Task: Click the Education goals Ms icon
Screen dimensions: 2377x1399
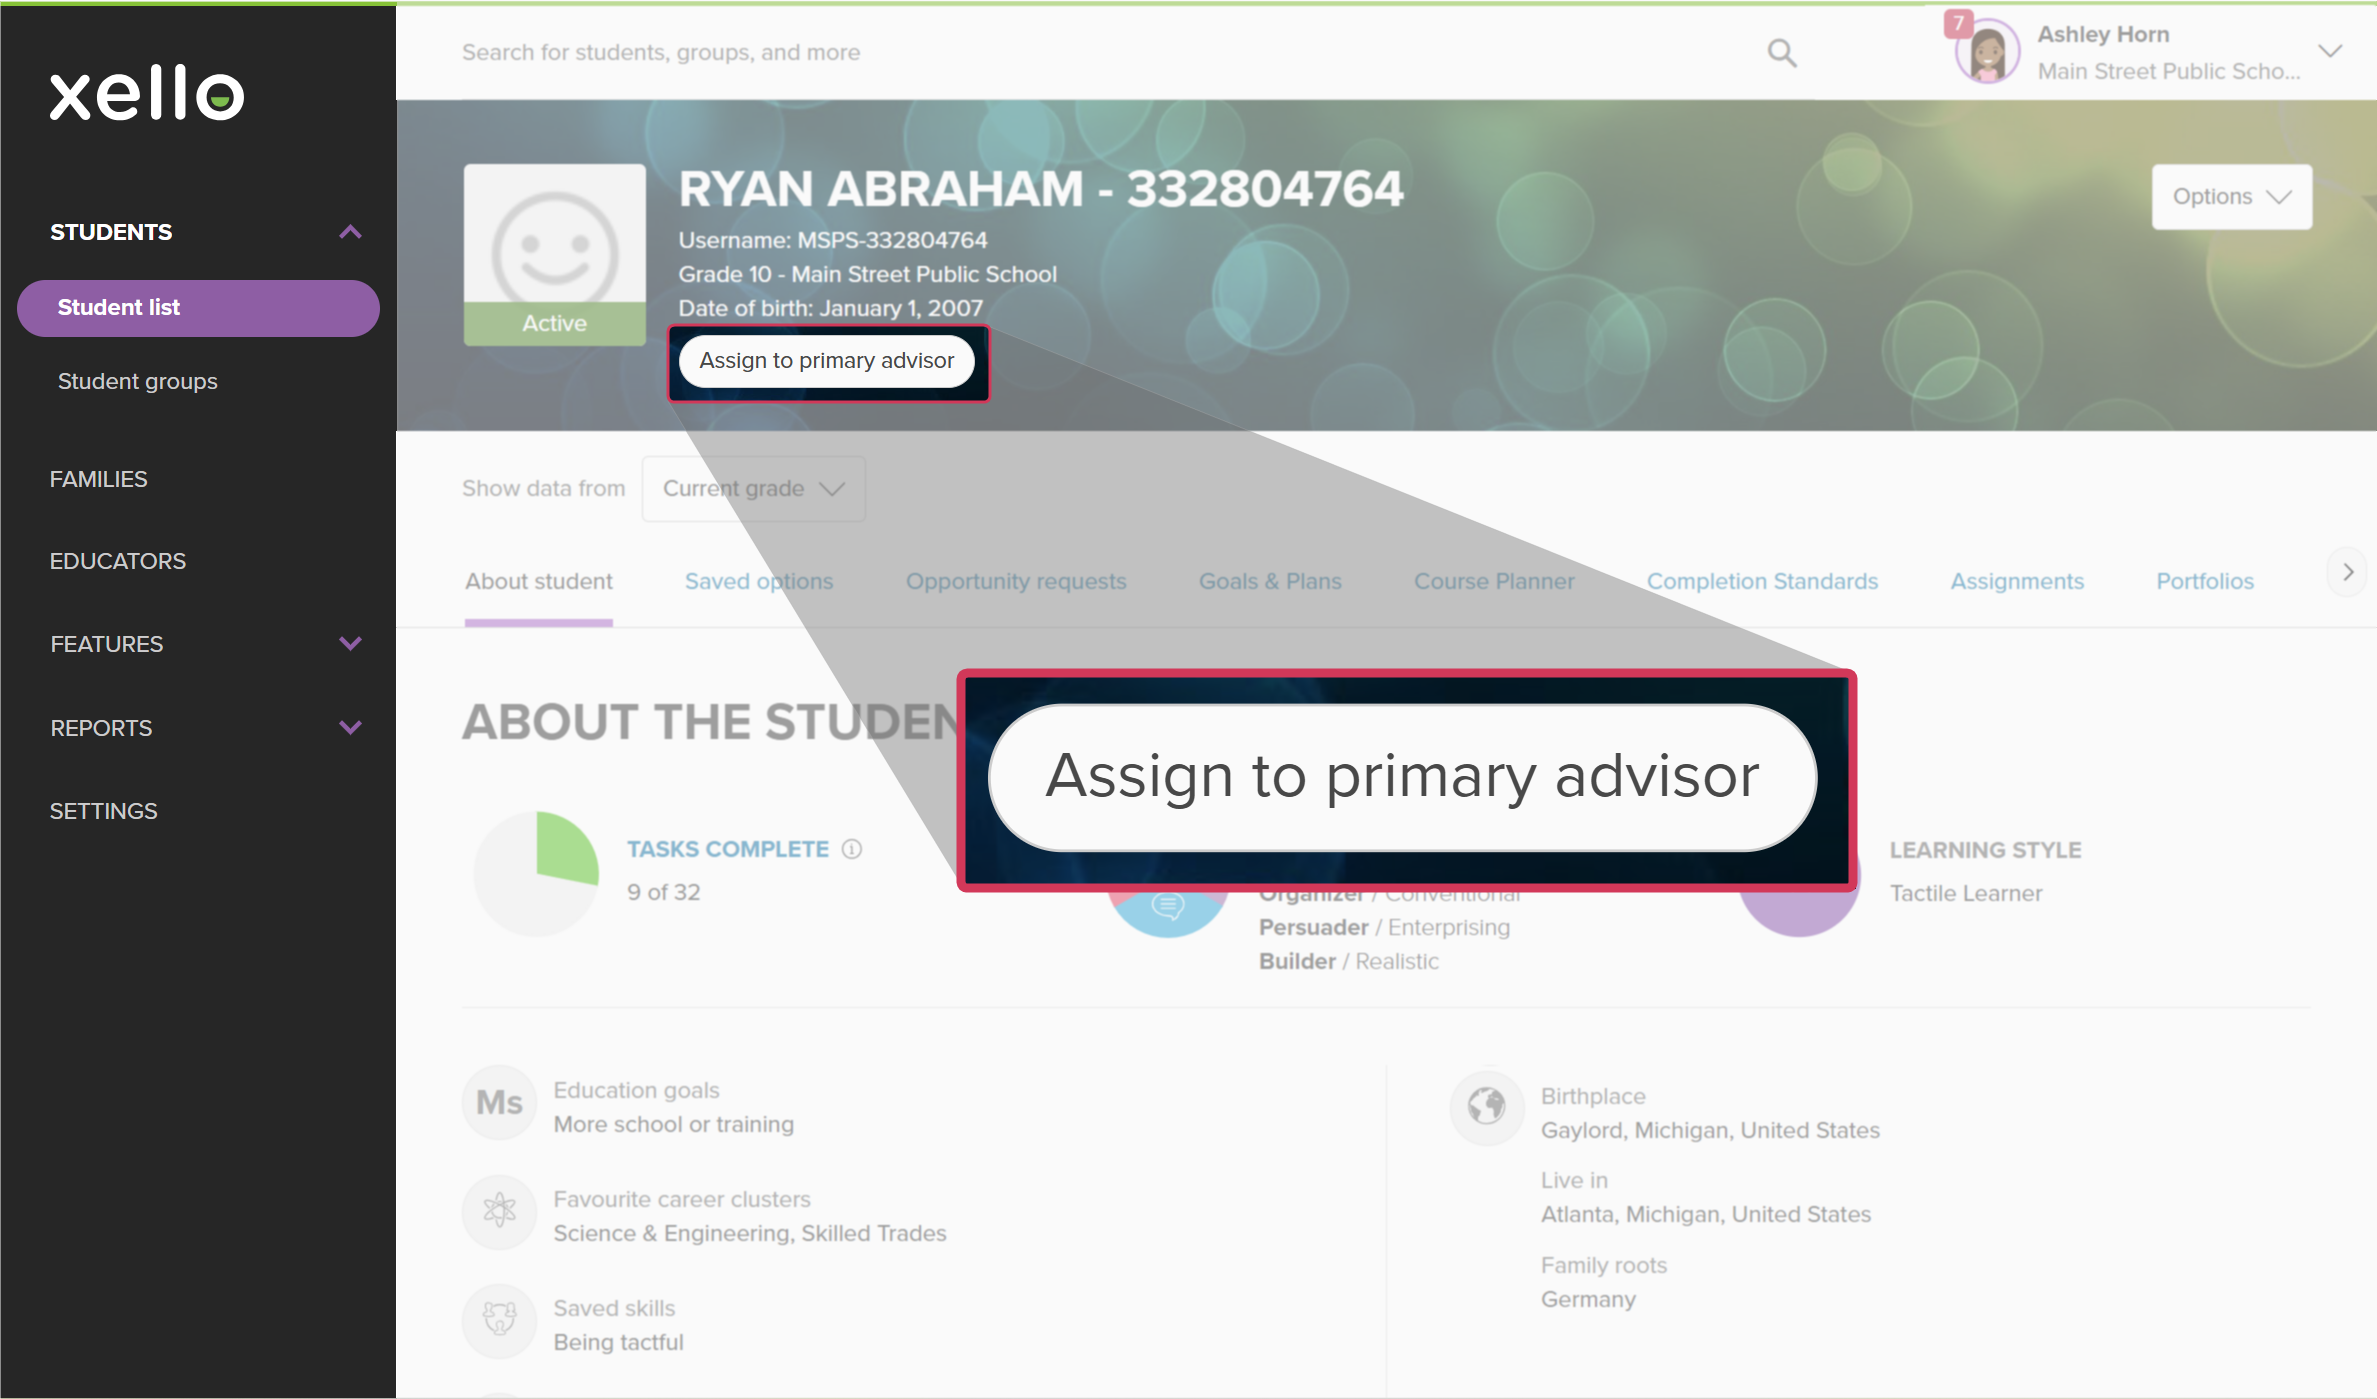Action: 499,1102
